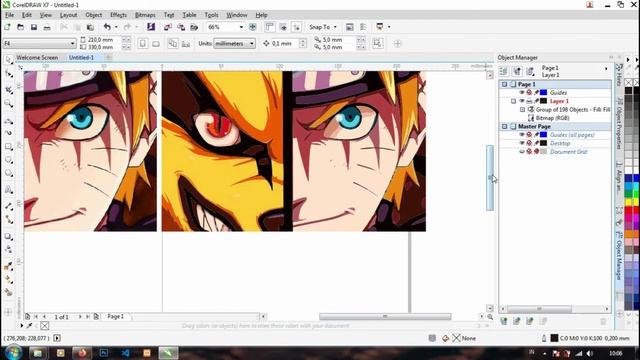The height and width of the screenshot is (360, 640).
Task: Open the Tools menu
Action: click(211, 15)
